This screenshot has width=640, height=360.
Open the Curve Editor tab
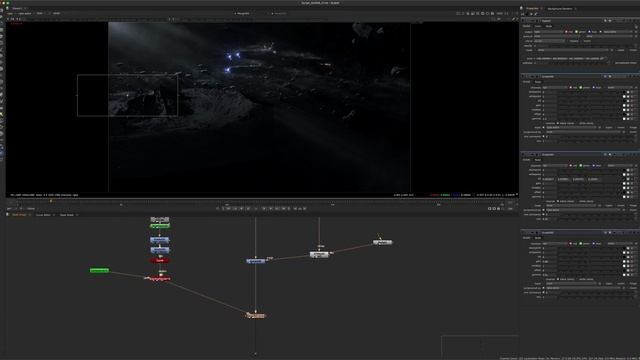pos(43,215)
